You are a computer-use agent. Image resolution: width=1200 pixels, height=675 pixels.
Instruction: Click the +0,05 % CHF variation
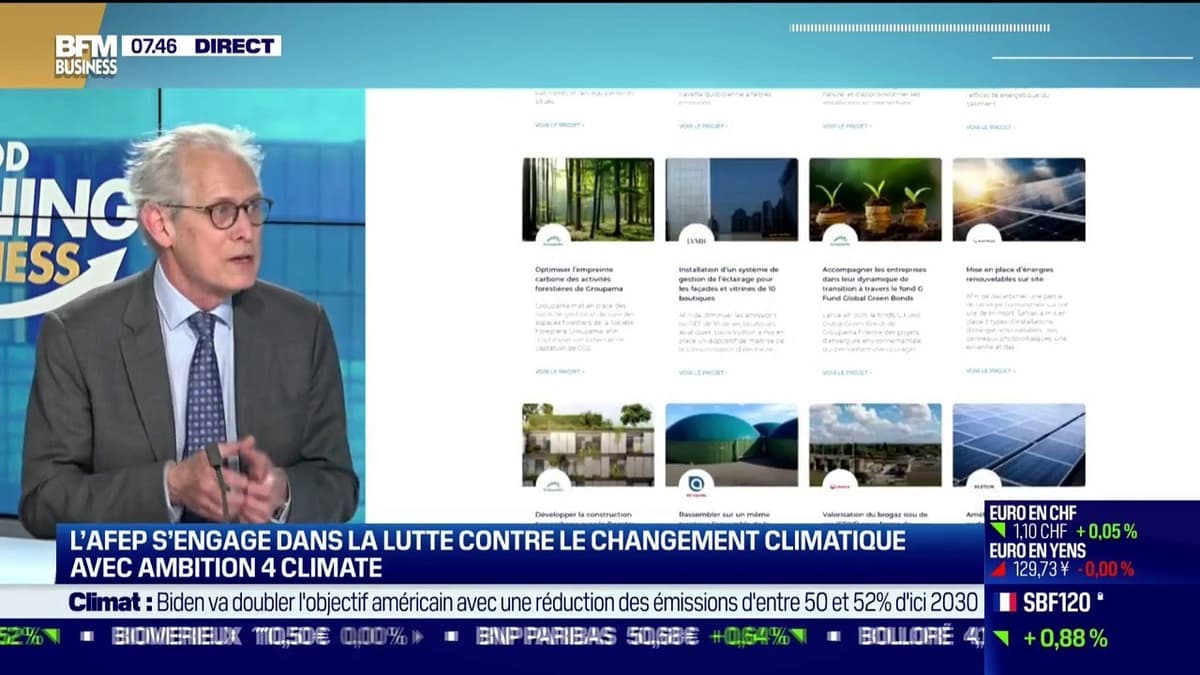[x=1107, y=532]
